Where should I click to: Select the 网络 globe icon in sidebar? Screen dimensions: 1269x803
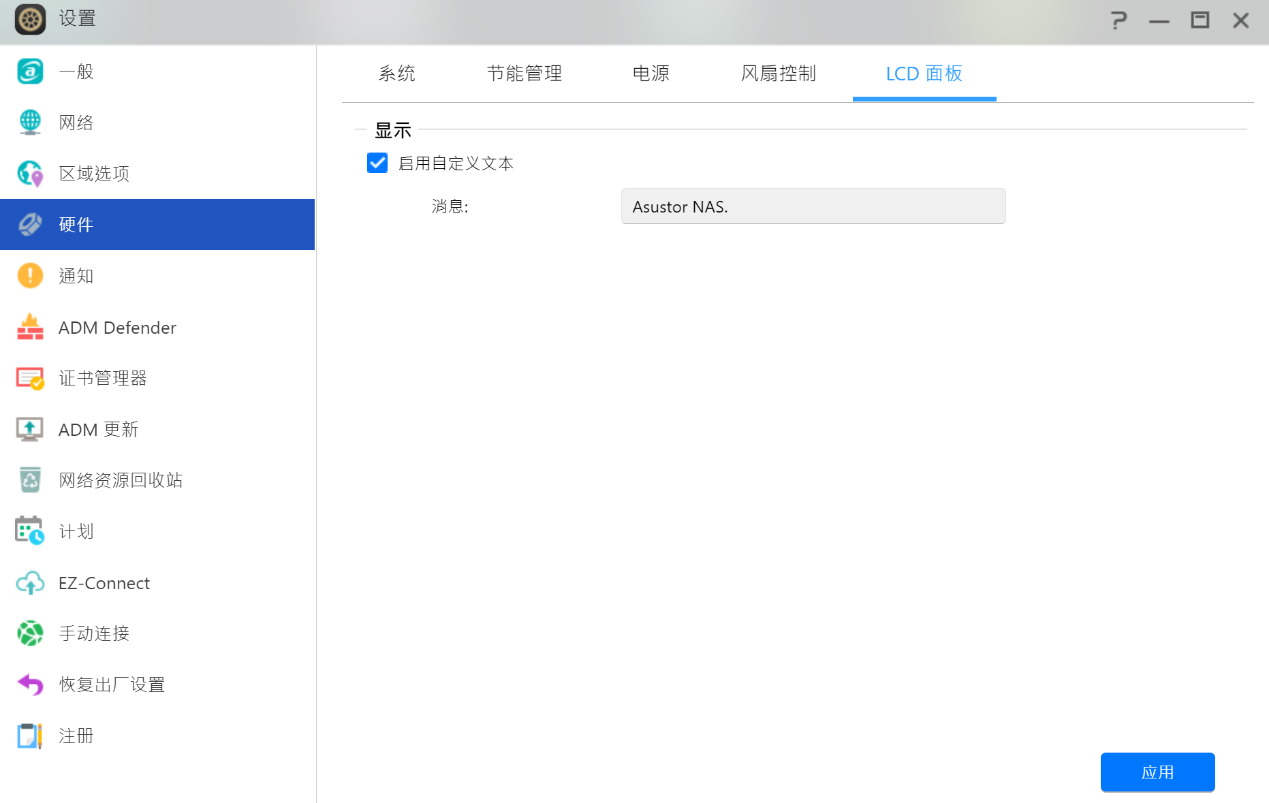pos(30,123)
